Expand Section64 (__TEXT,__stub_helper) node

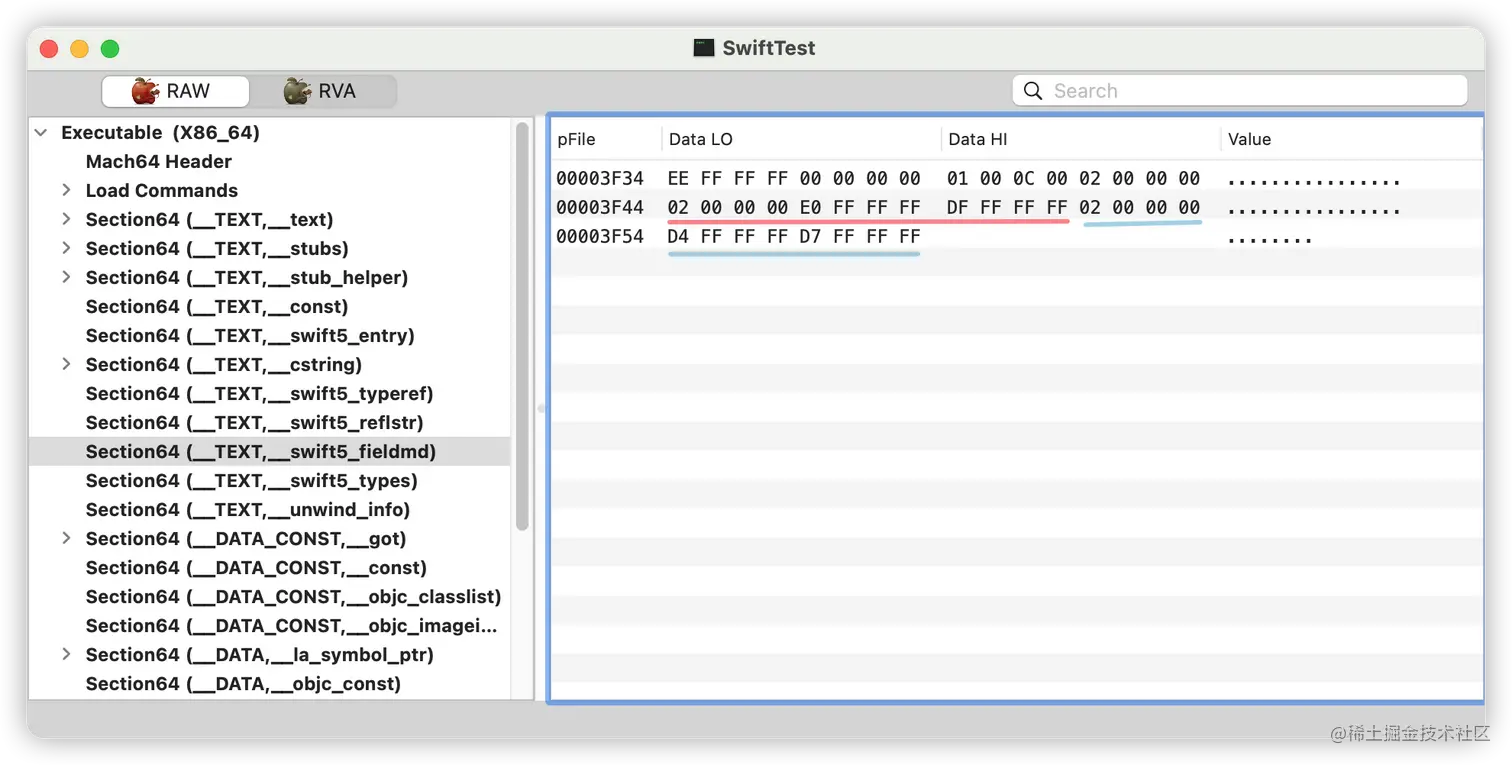pyautogui.click(x=66, y=277)
